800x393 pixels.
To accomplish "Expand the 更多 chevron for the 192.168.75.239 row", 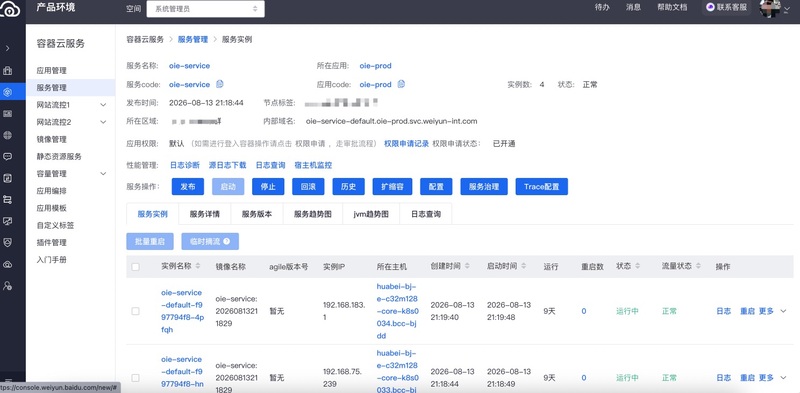I will click(784, 378).
